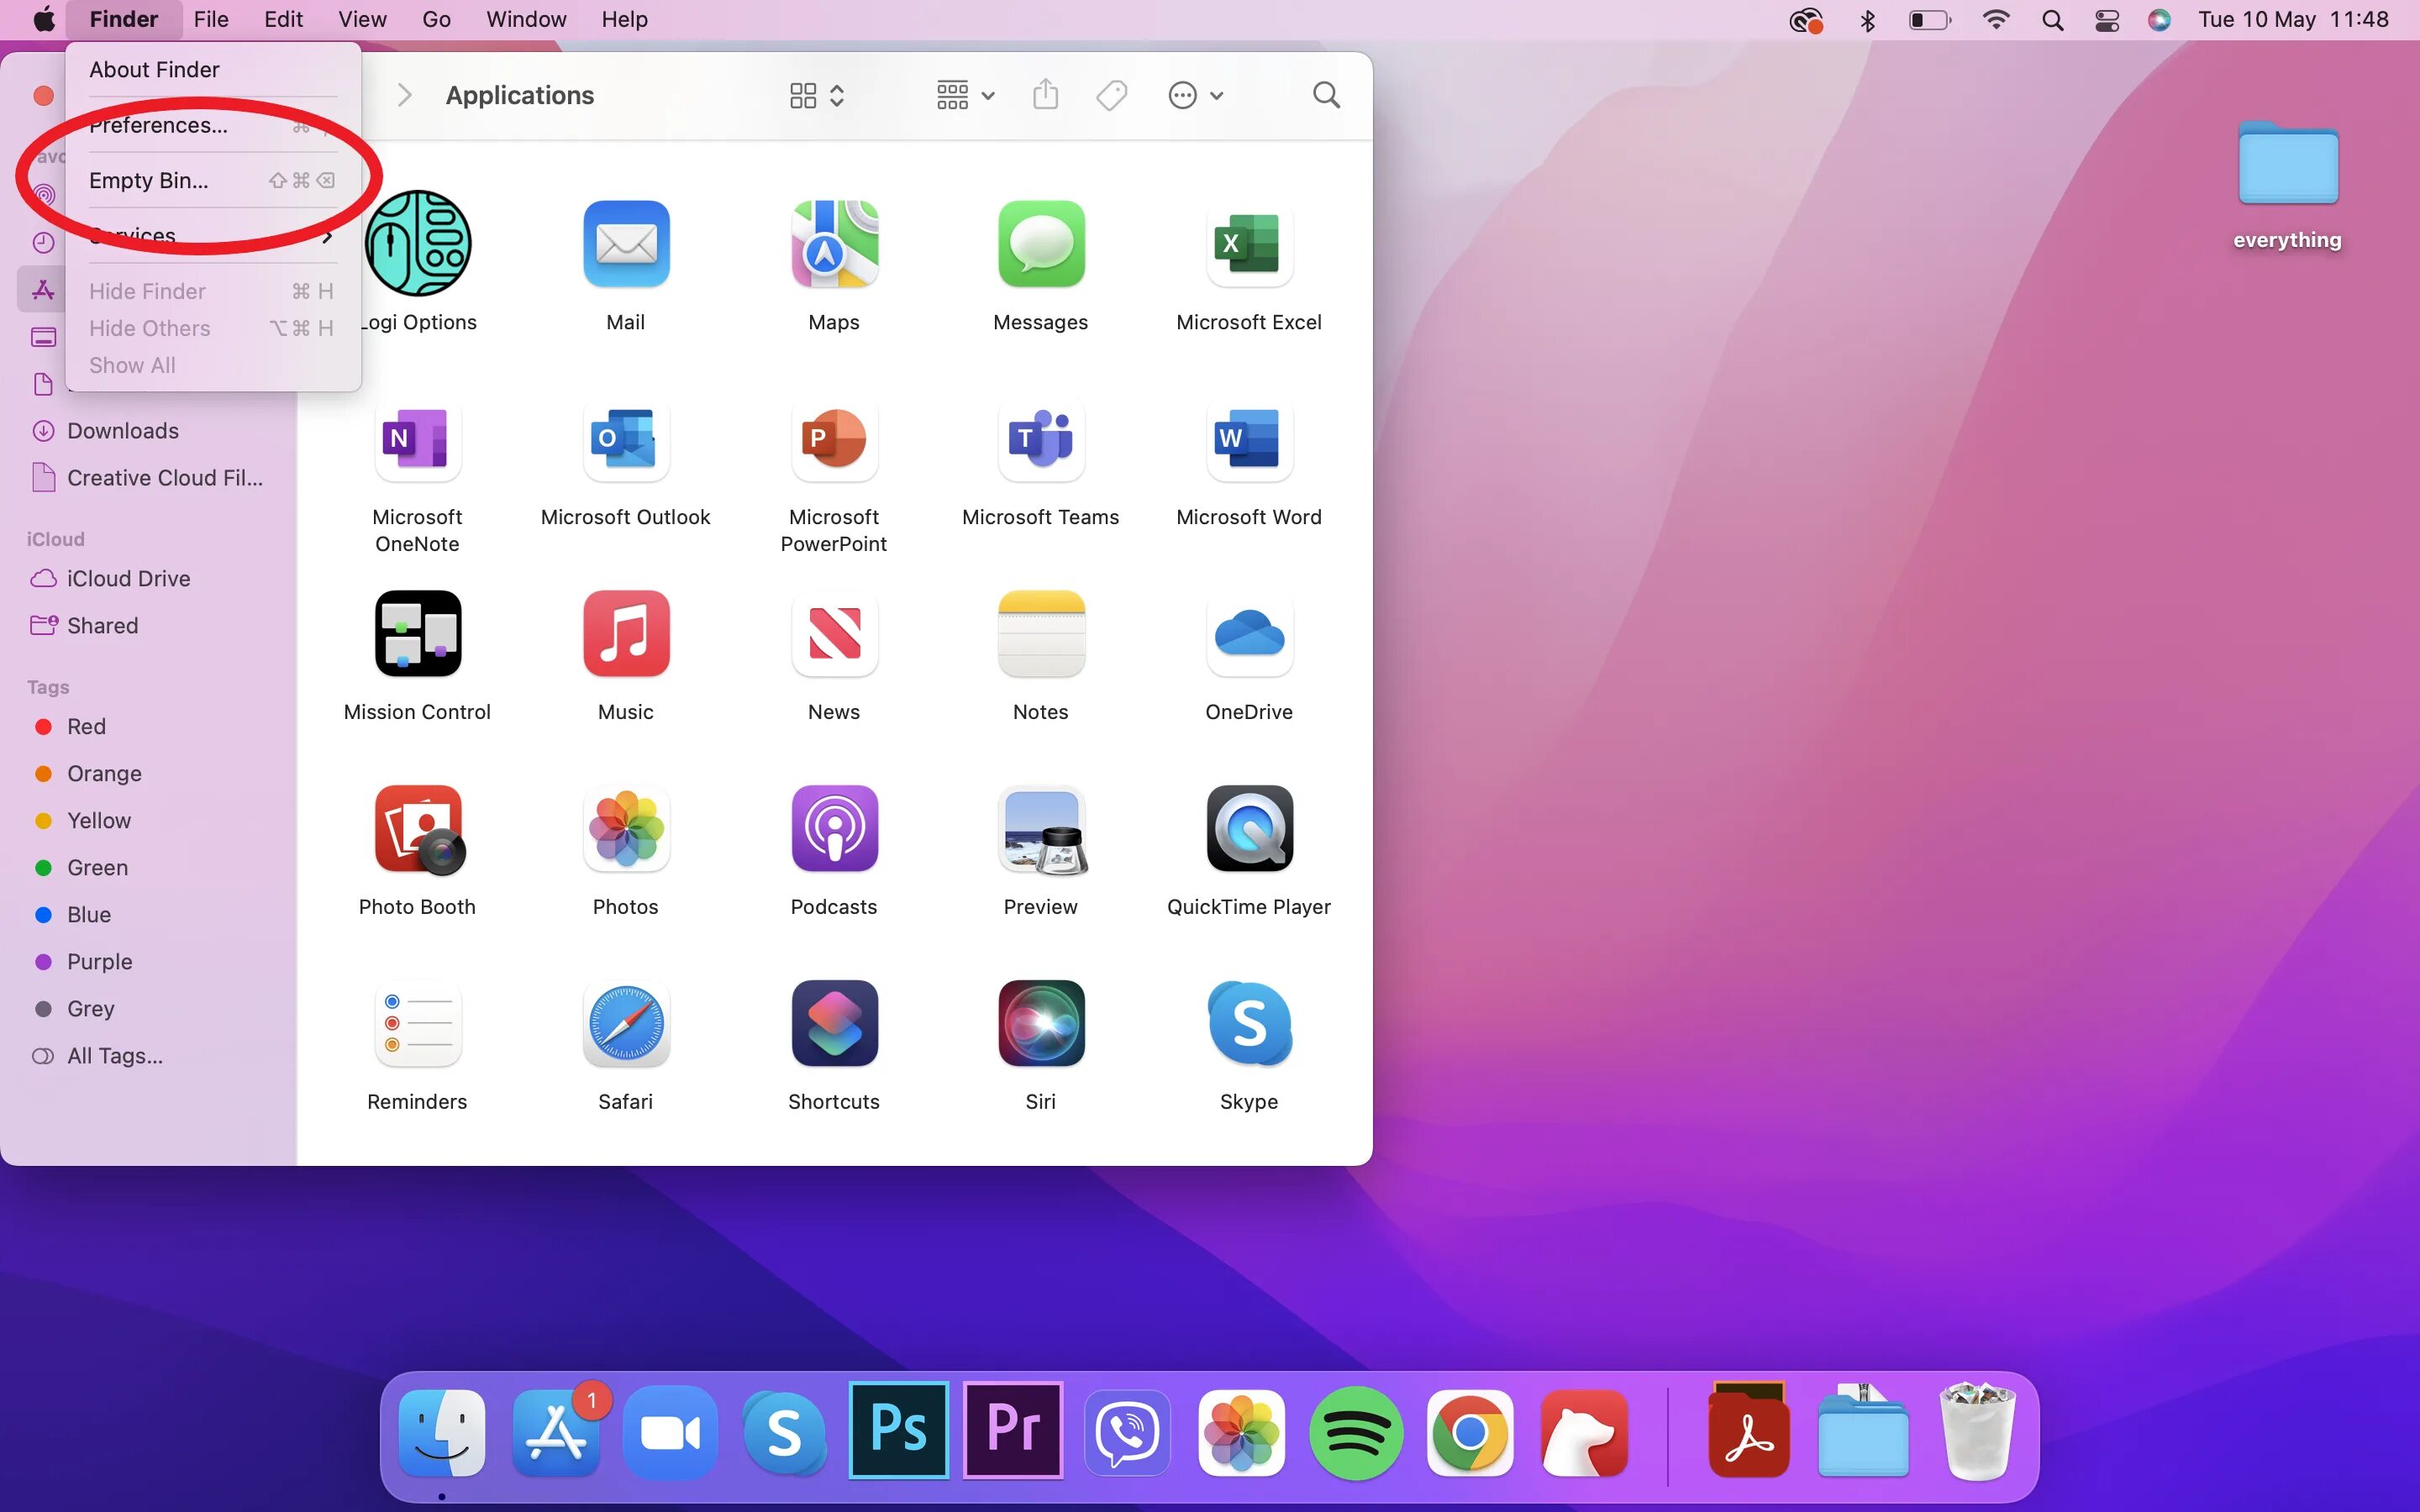2420x1512 pixels.
Task: Launch Spotify from the Dock
Action: click(1355, 1433)
